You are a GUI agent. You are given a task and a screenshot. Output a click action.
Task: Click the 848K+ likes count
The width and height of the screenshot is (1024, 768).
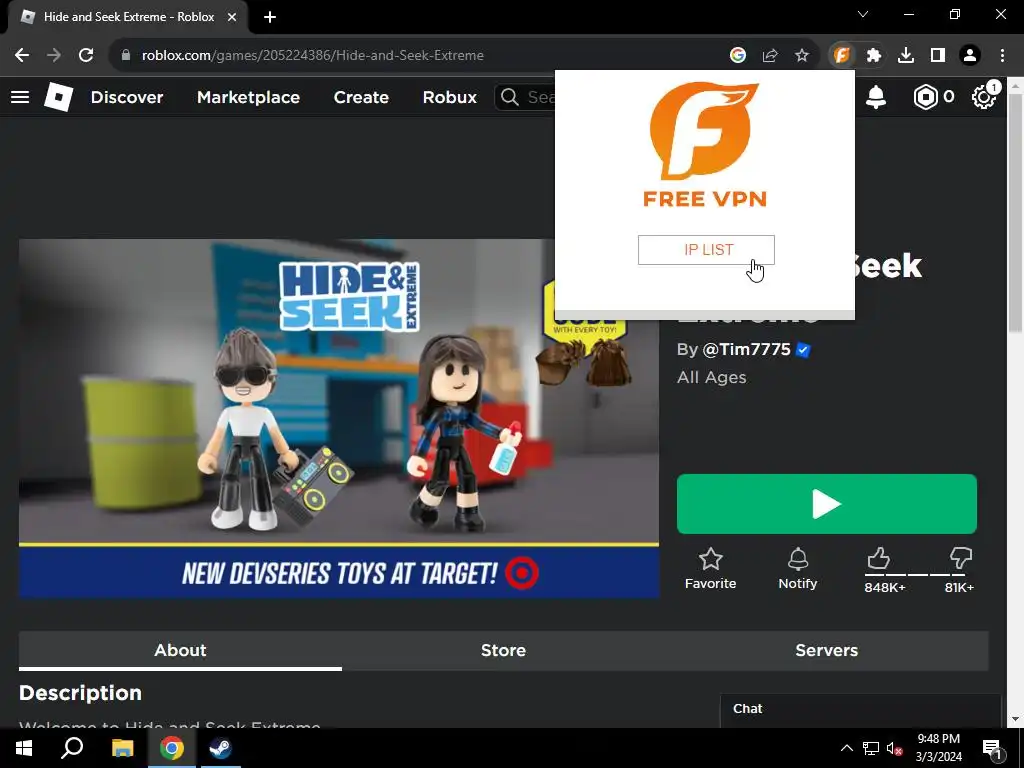[x=885, y=587]
